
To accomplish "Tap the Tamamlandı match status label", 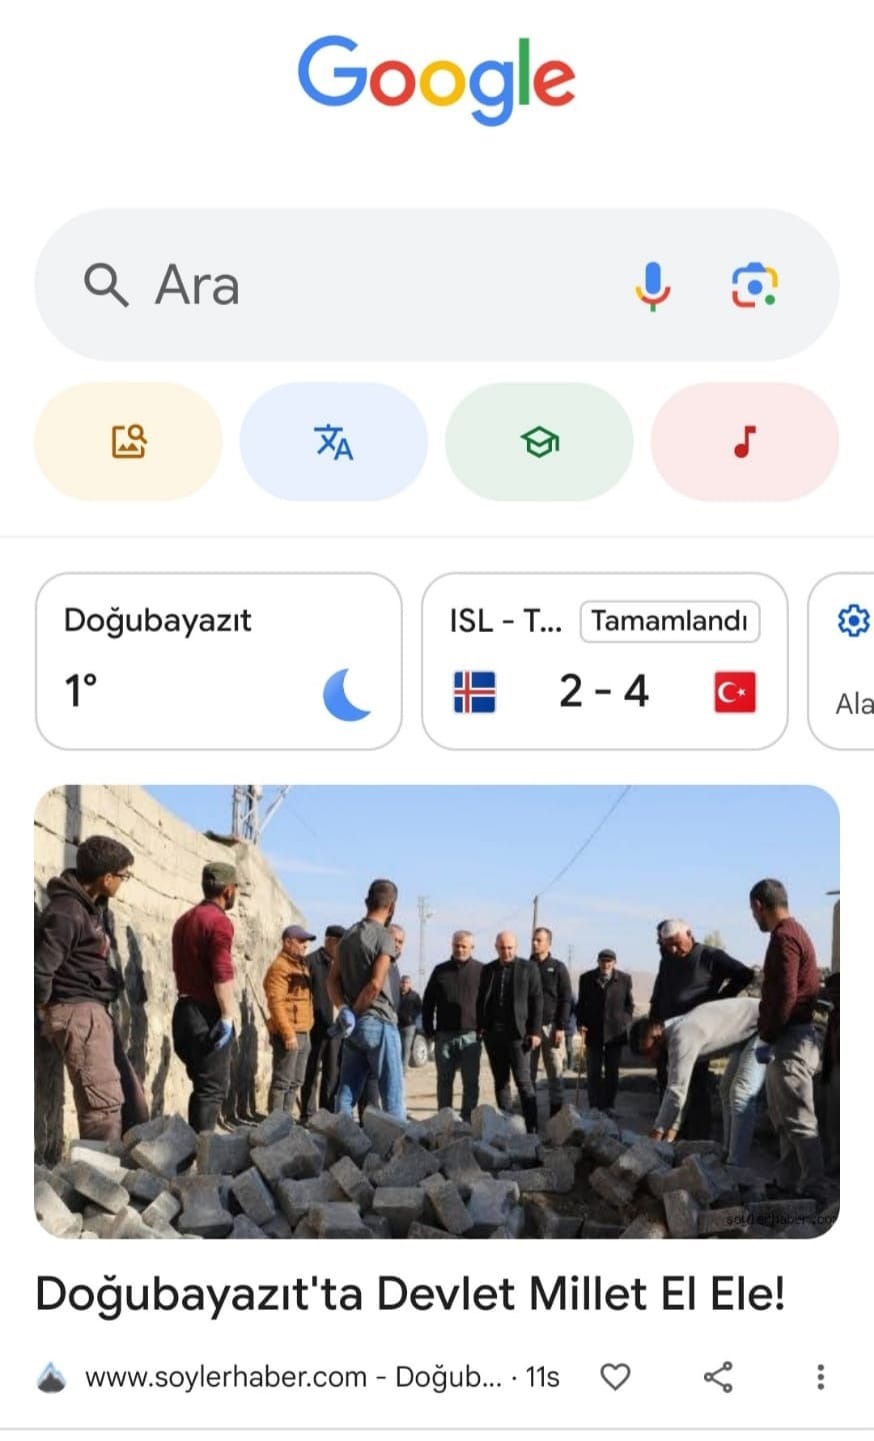I will (670, 621).
